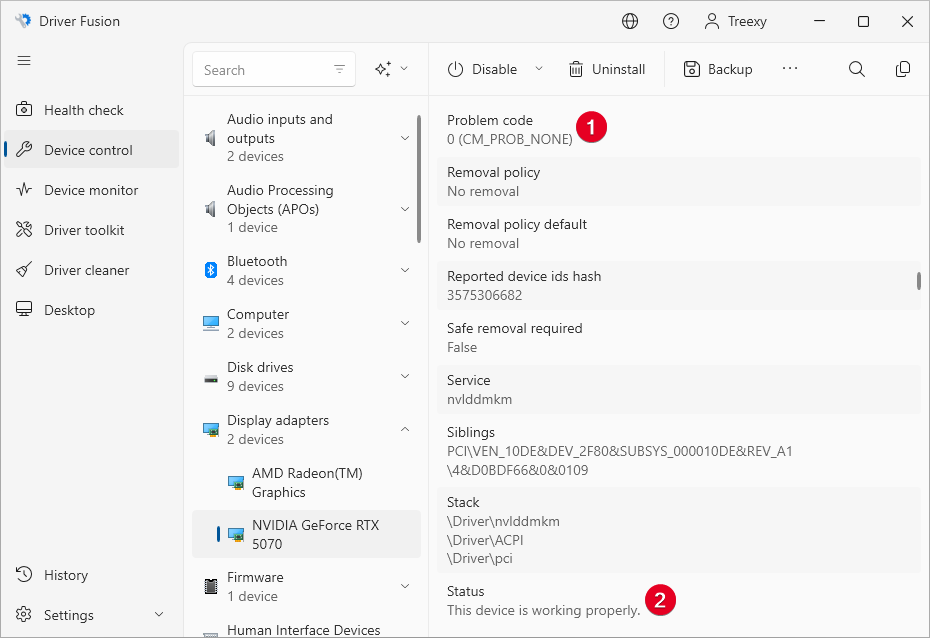Click the Audio inputs speaker icon
930x638 pixels.
tap(210, 138)
